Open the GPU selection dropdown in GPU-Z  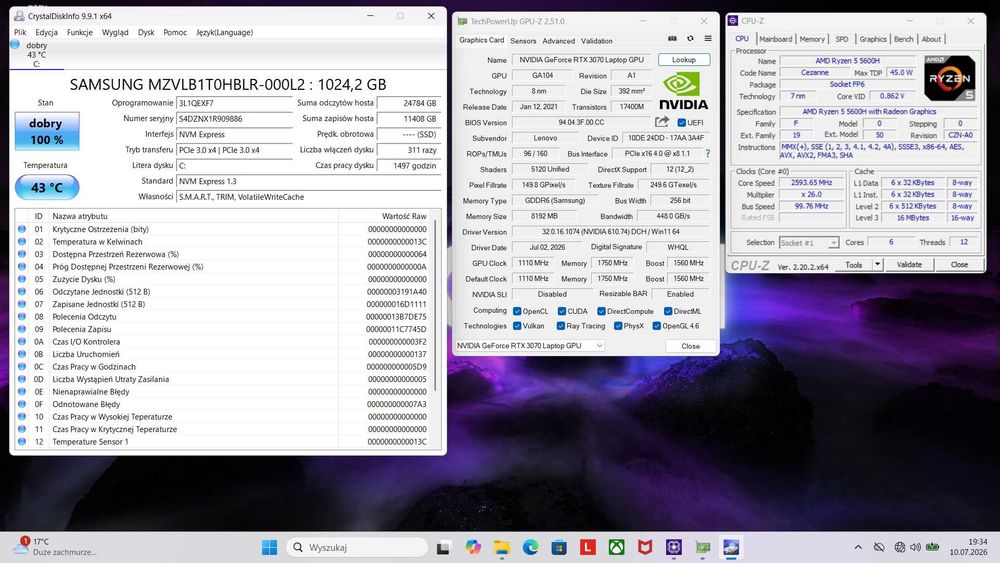pos(529,346)
